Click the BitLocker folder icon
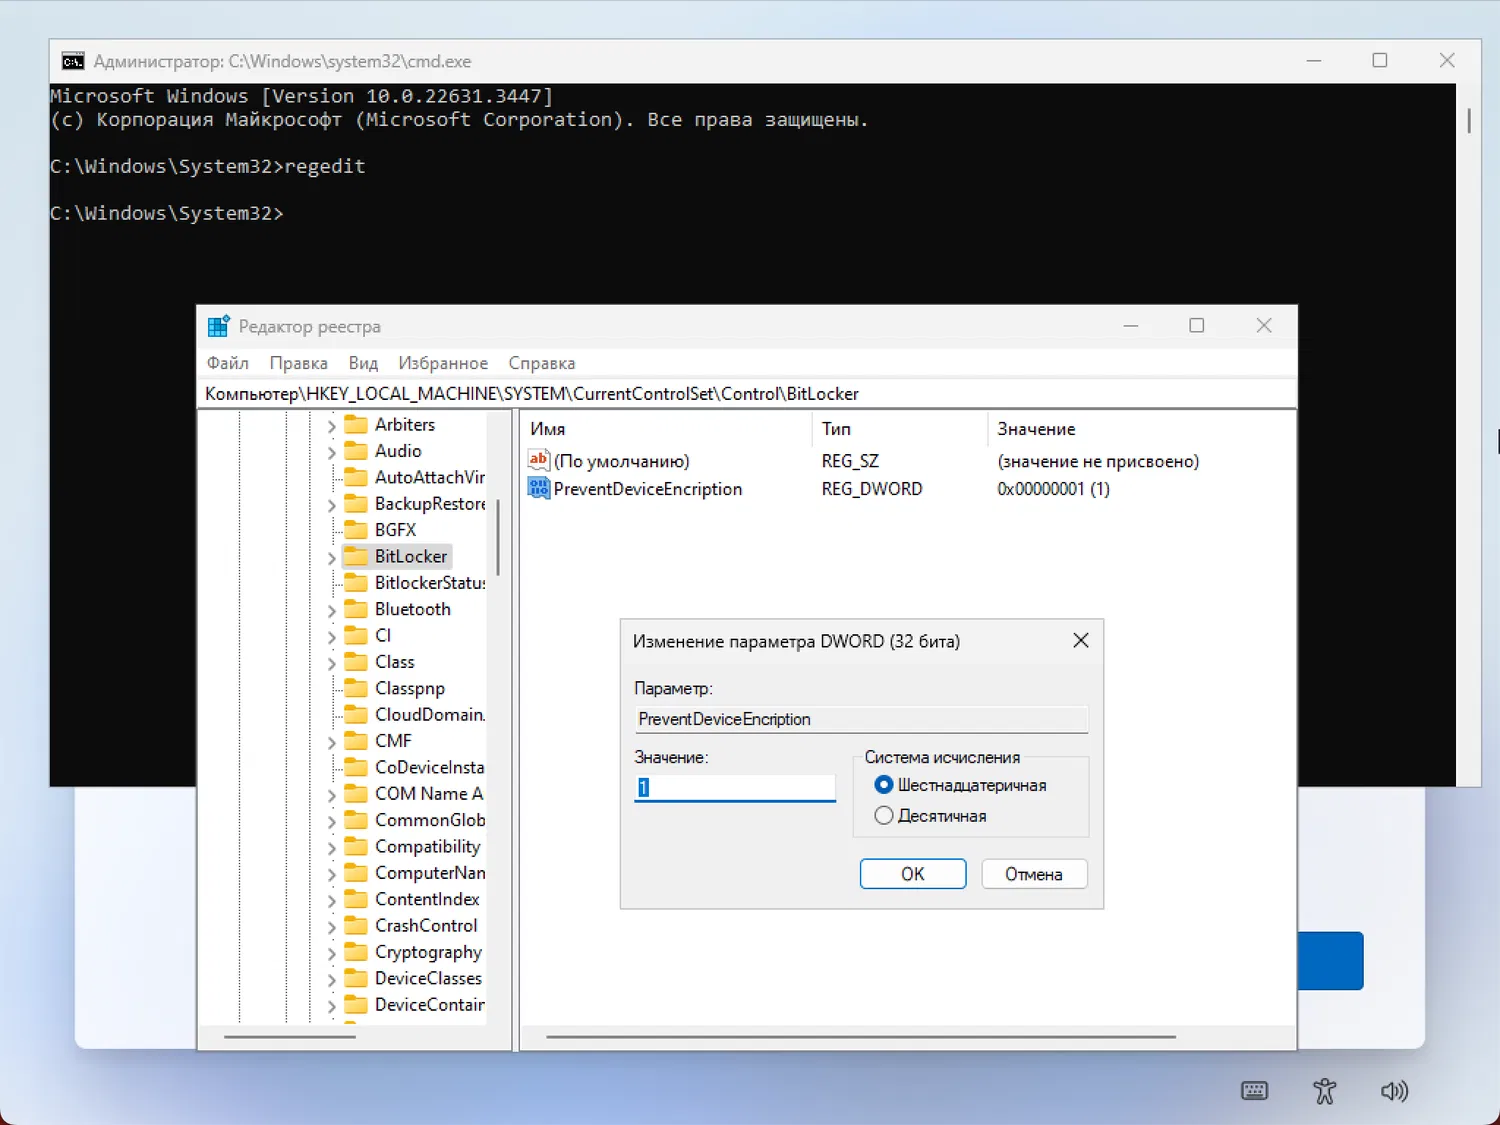The height and width of the screenshot is (1125, 1500). (356, 556)
